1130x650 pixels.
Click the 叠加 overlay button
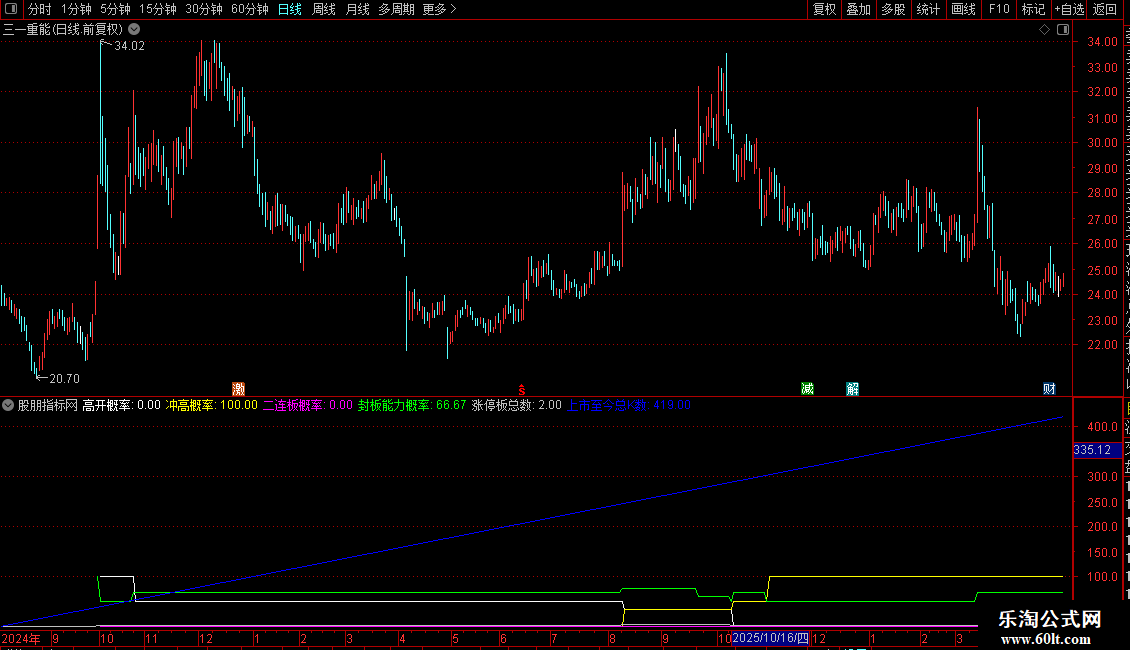click(858, 9)
